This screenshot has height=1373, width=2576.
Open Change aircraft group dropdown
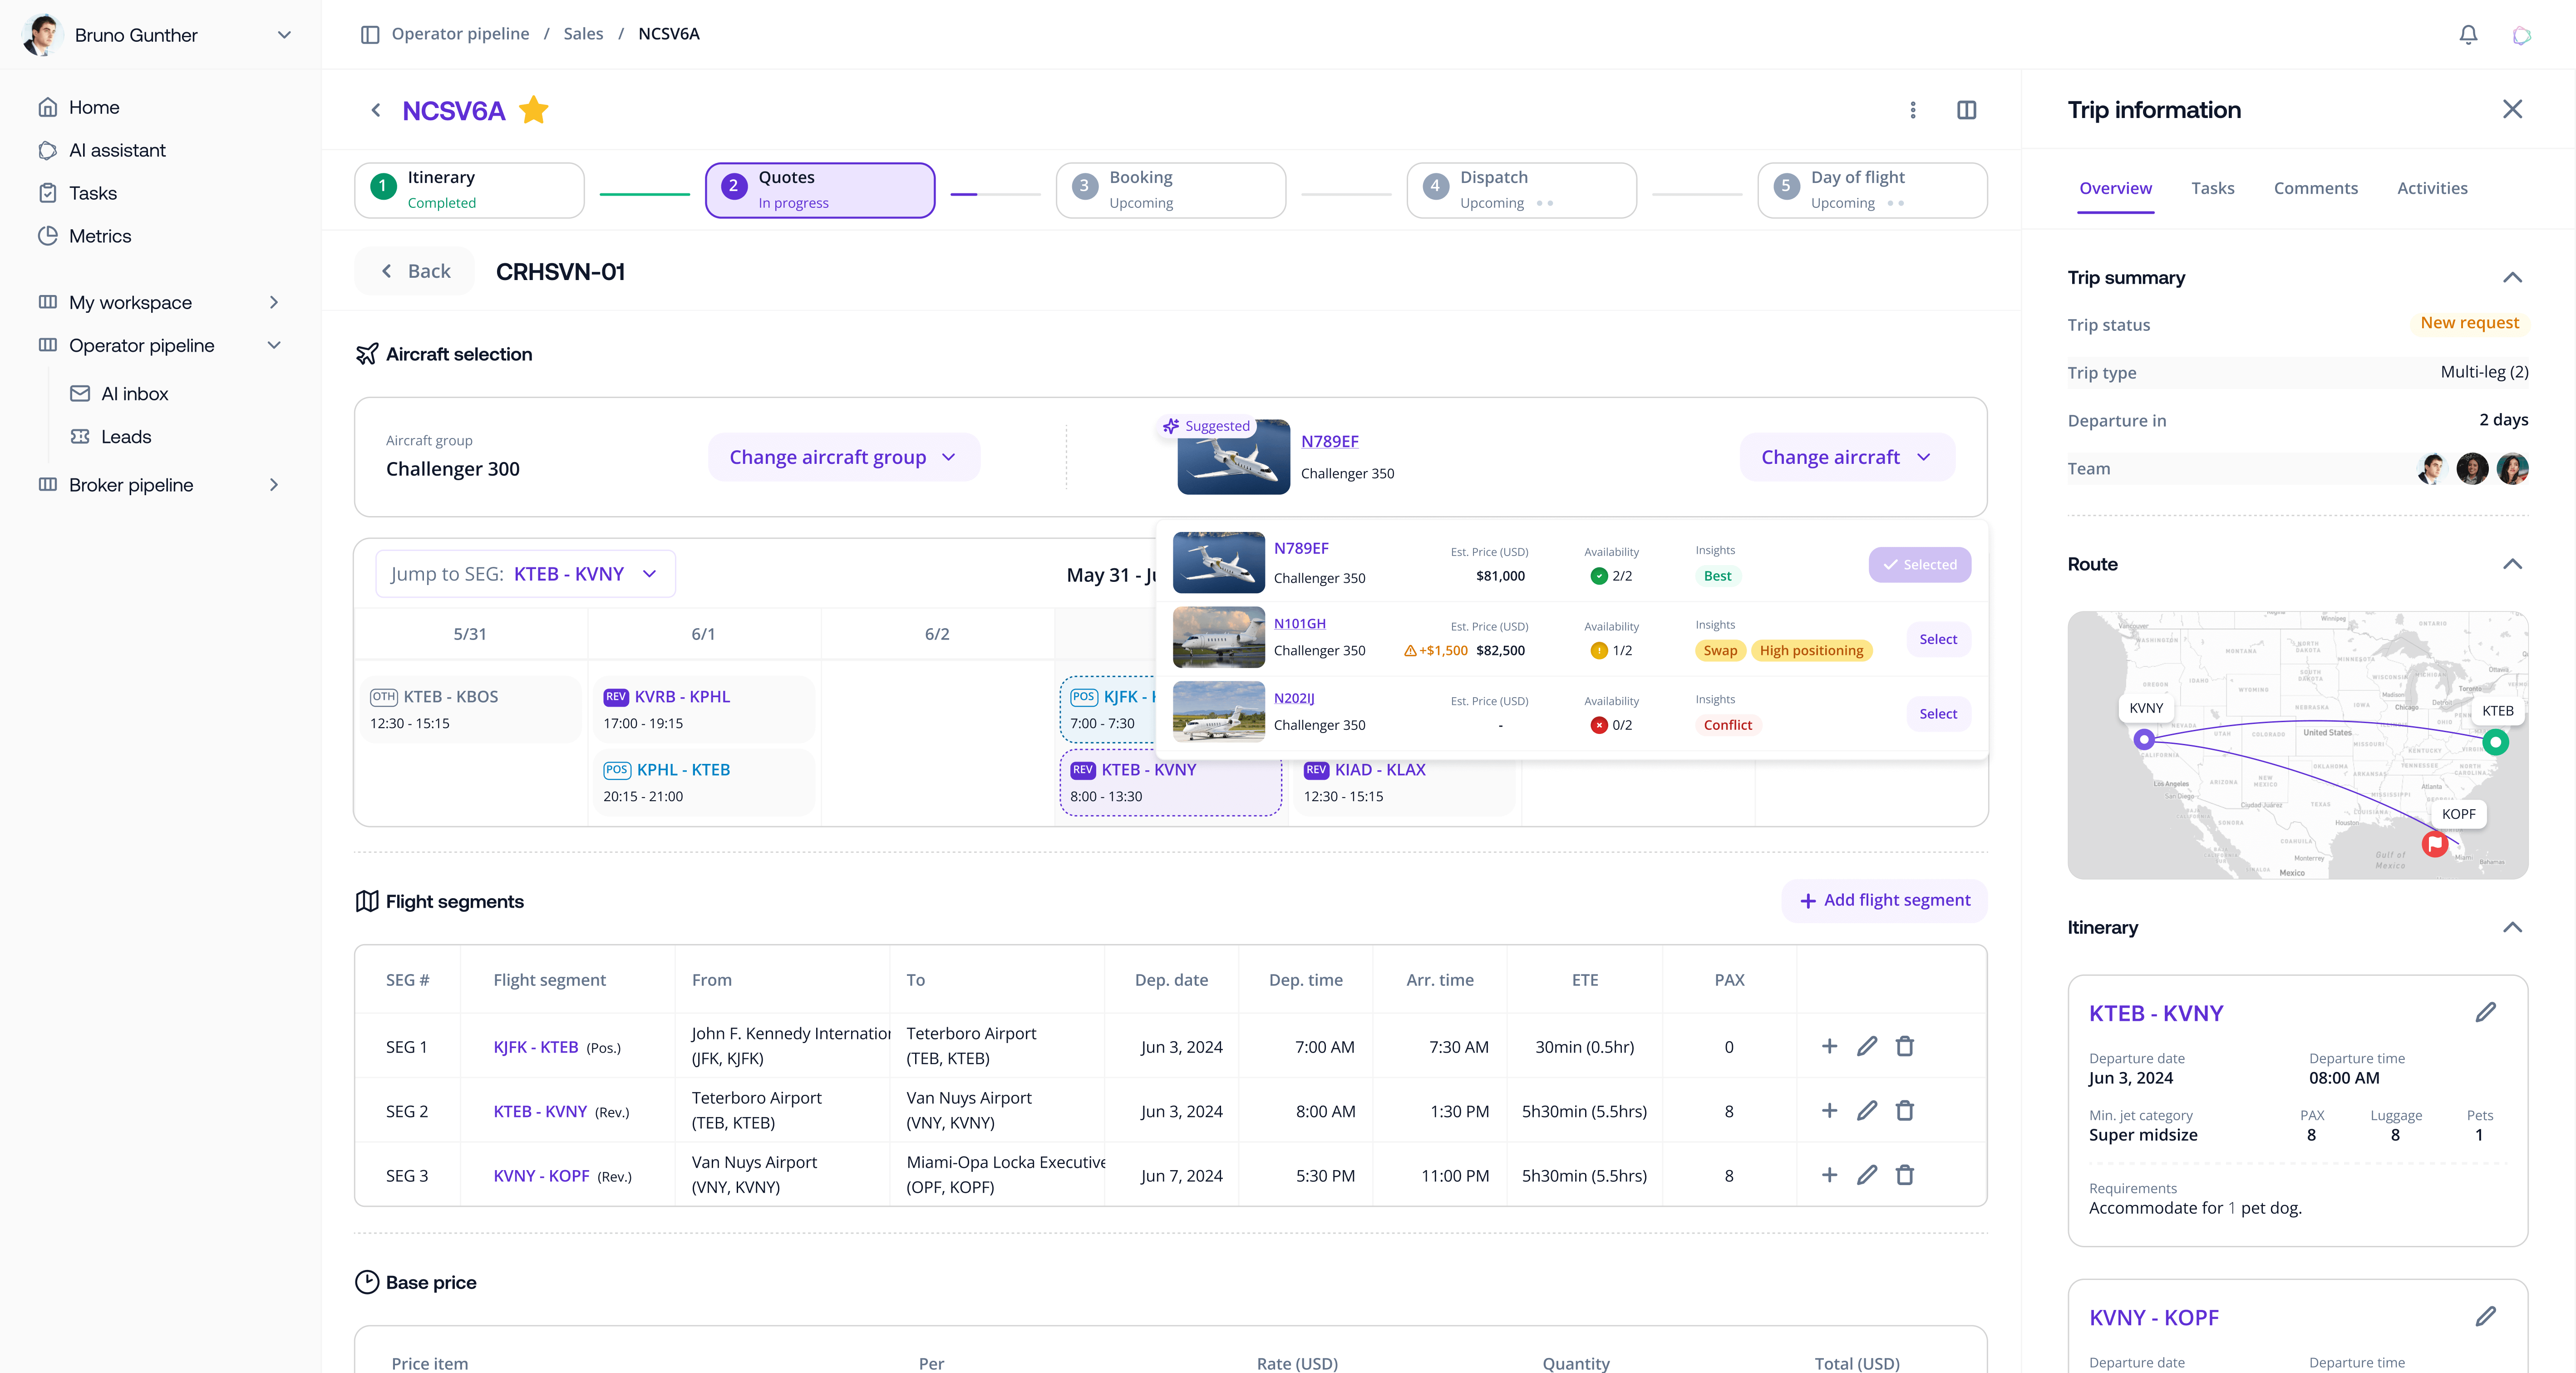(x=843, y=457)
